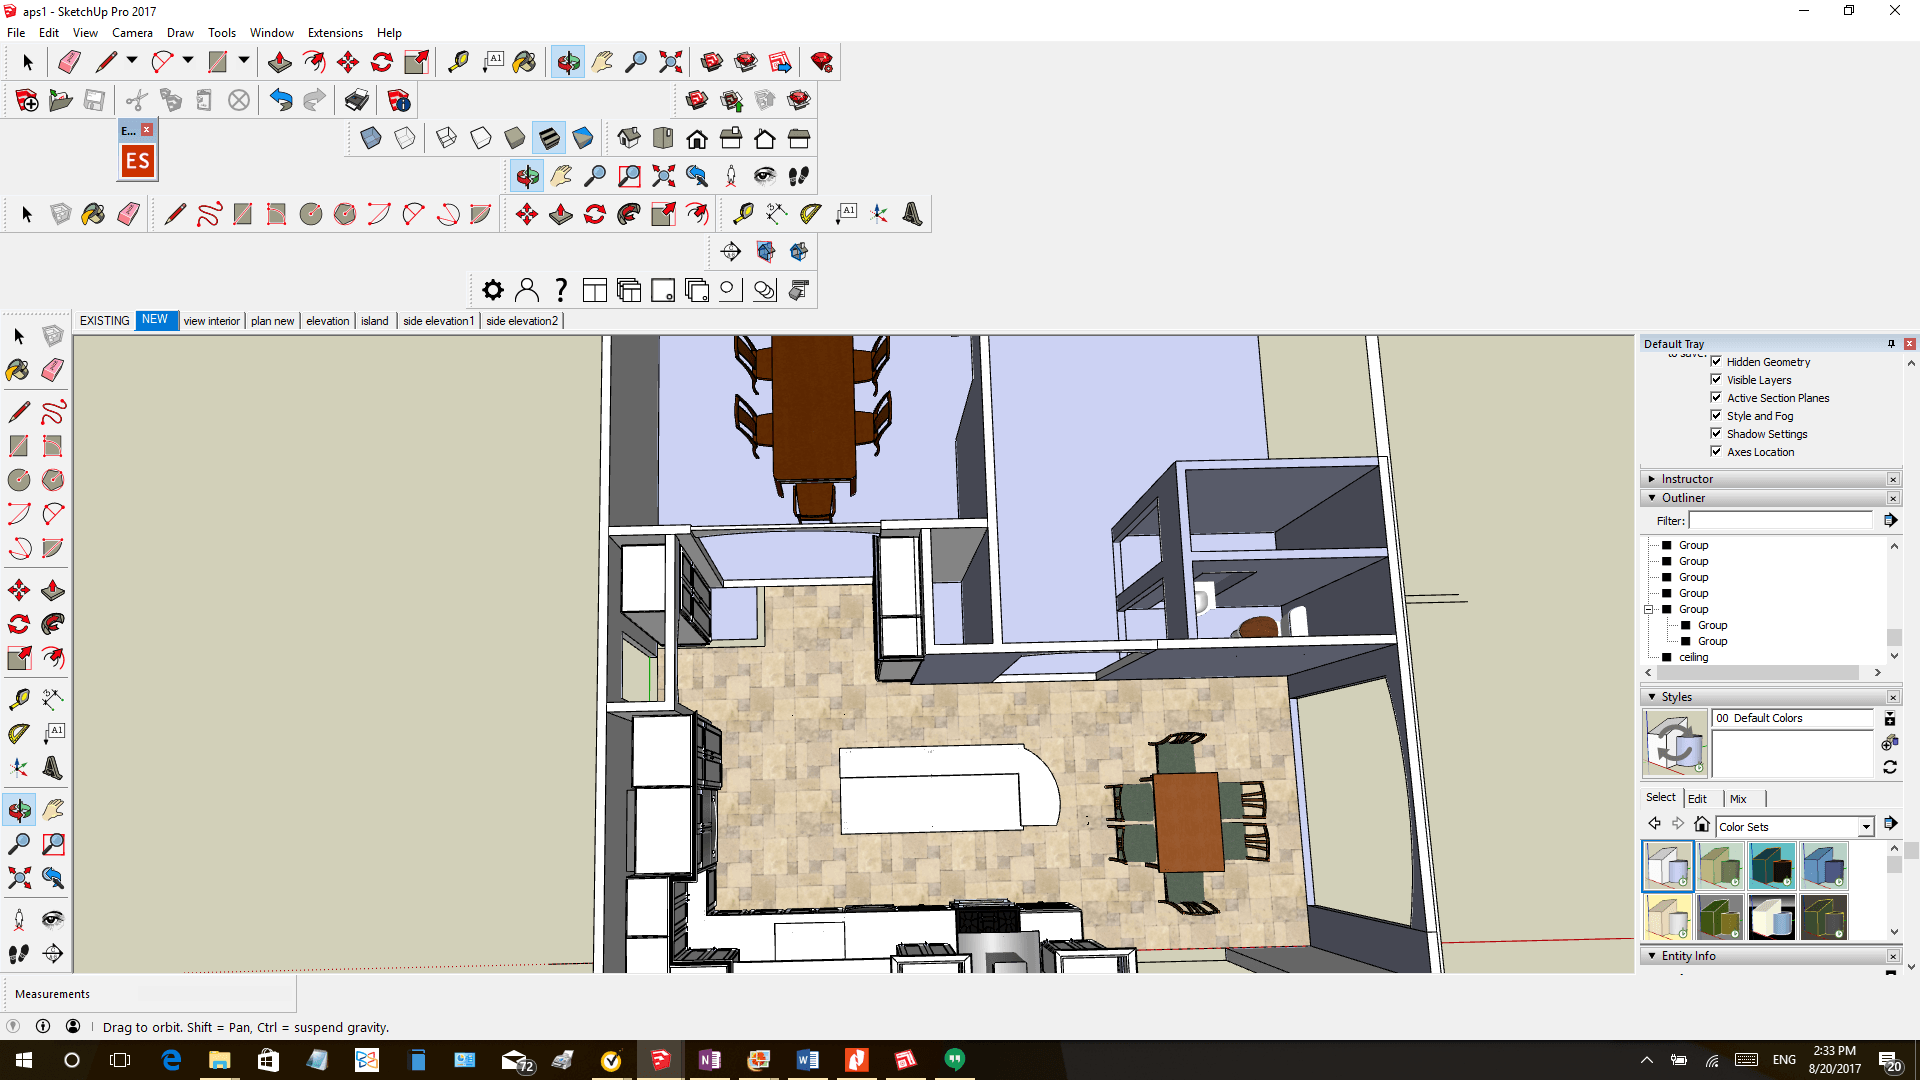The image size is (1920, 1080).
Task: Toggle the Axes Location checkbox
Action: 1716,452
